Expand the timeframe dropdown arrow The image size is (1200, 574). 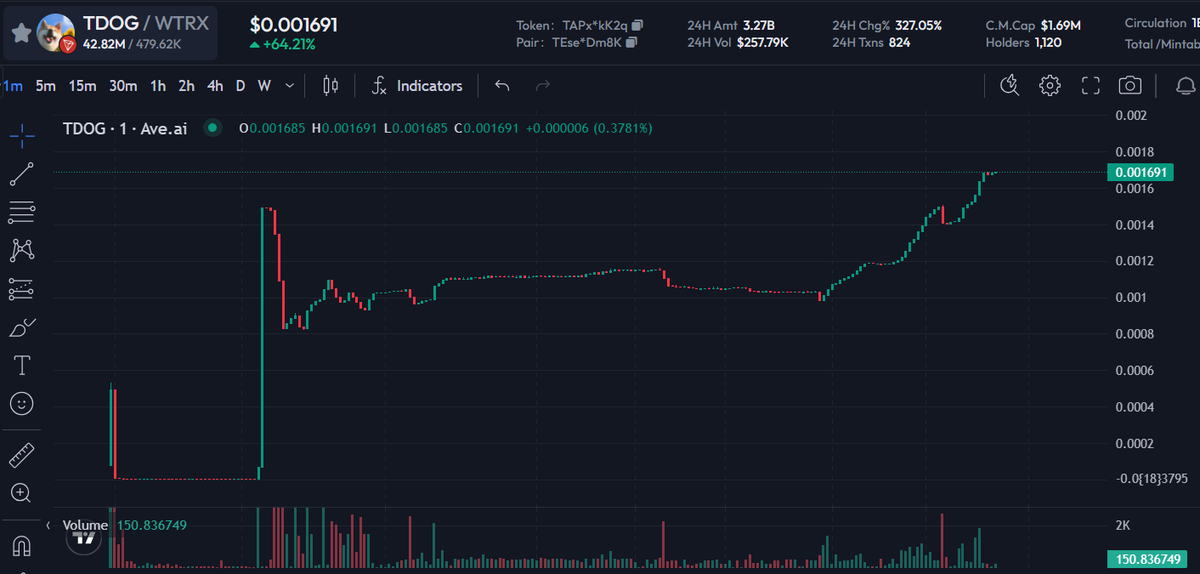point(290,86)
